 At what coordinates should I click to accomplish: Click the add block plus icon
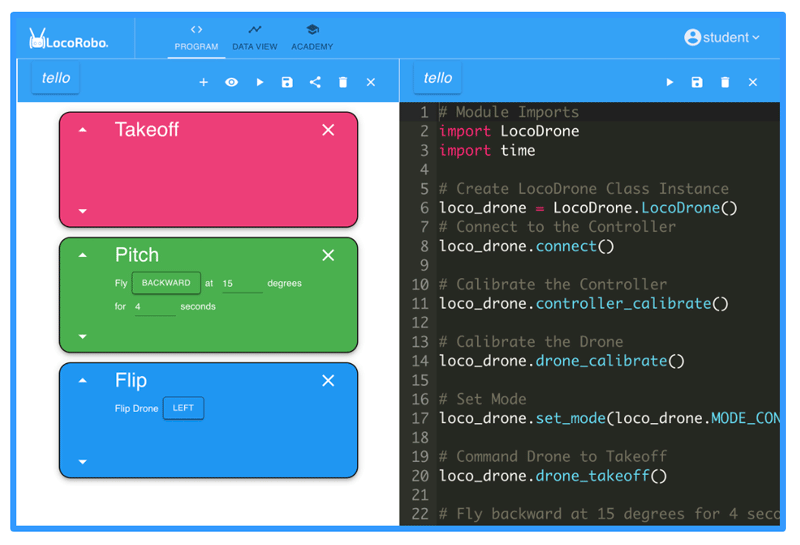coord(203,83)
